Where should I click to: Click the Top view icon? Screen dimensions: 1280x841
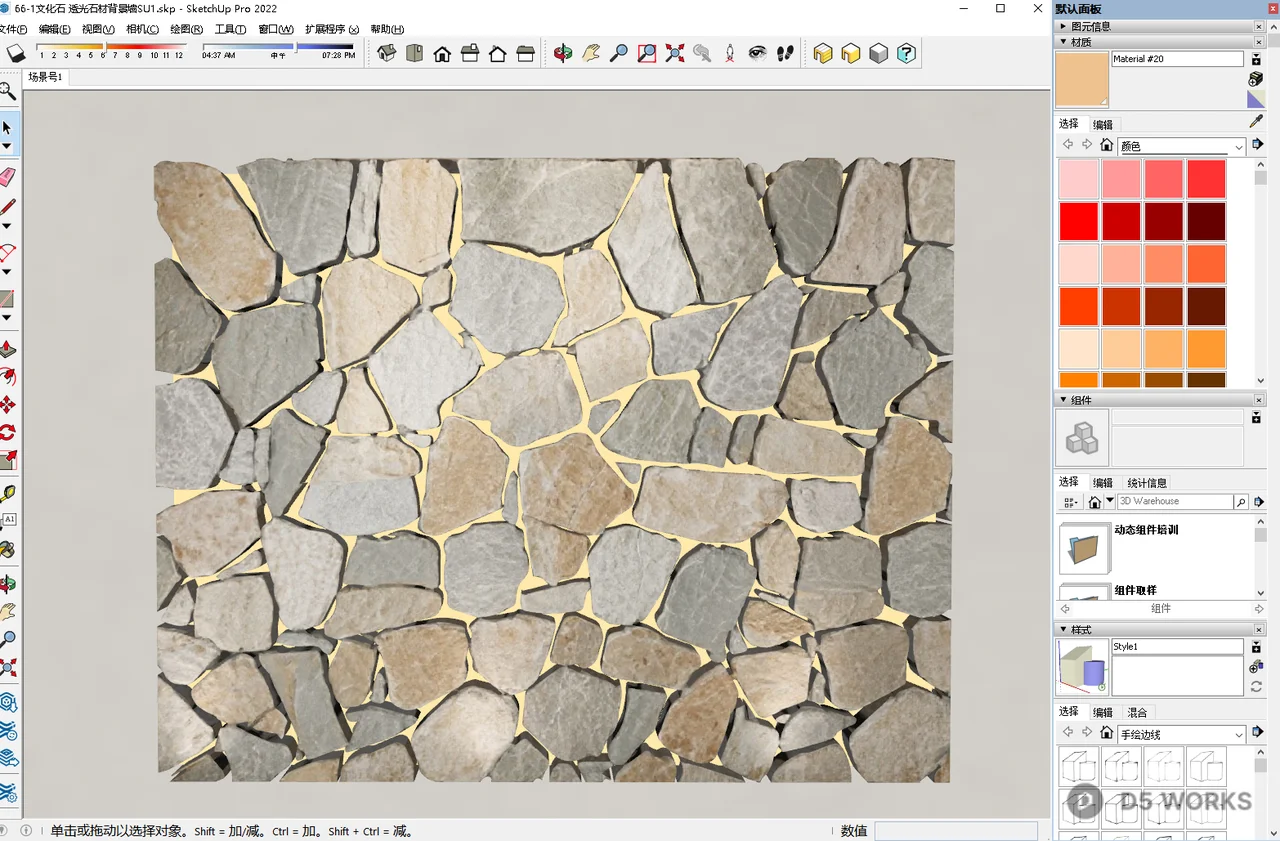click(415, 53)
